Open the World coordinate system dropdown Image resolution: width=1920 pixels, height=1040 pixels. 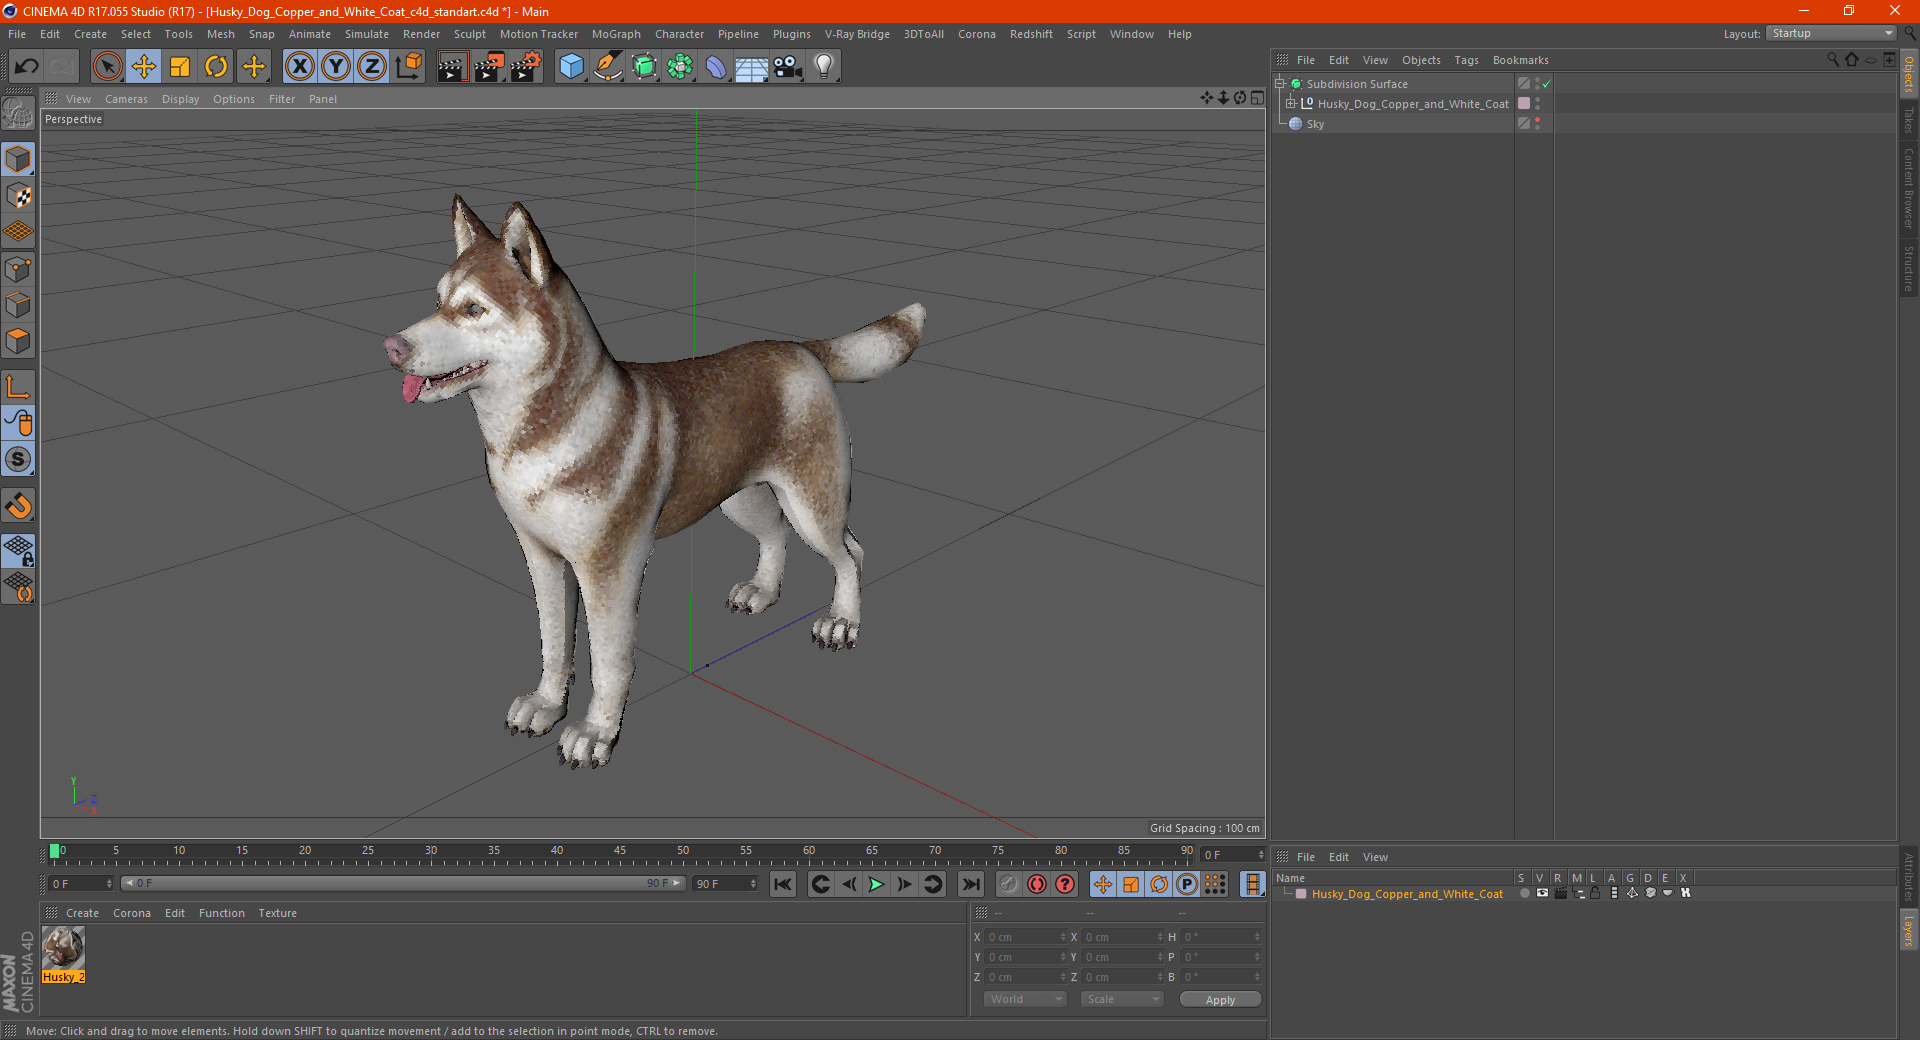[x=1025, y=999]
